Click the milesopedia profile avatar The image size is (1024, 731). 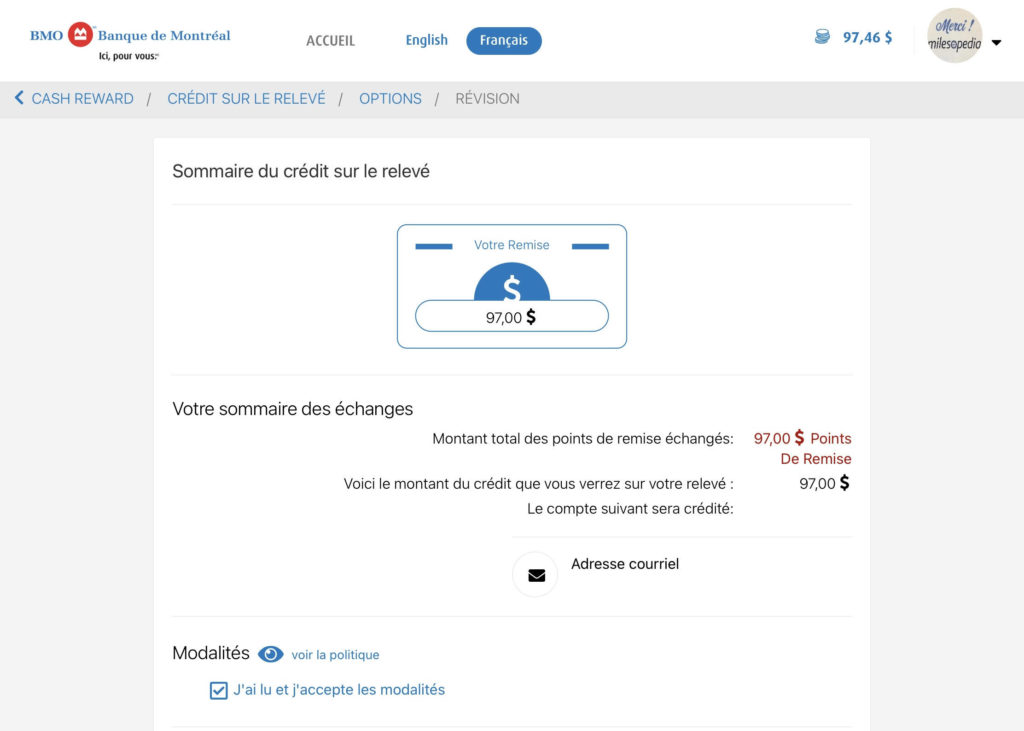954,37
